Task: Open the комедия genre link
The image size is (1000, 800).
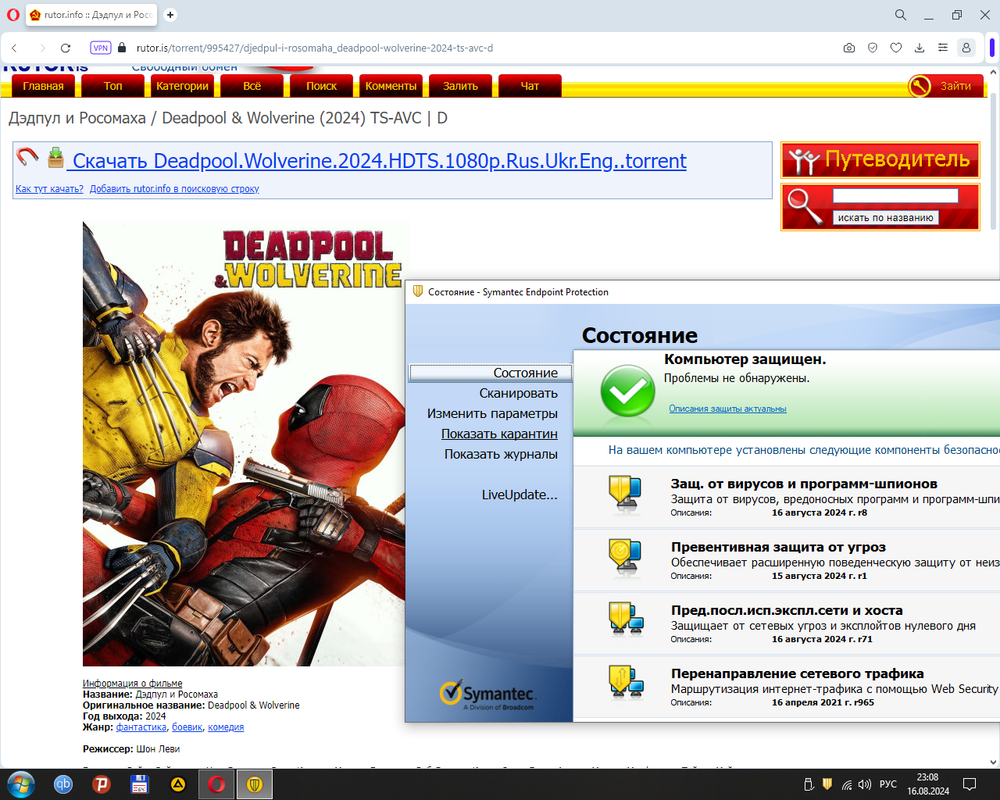Action: click(226, 727)
